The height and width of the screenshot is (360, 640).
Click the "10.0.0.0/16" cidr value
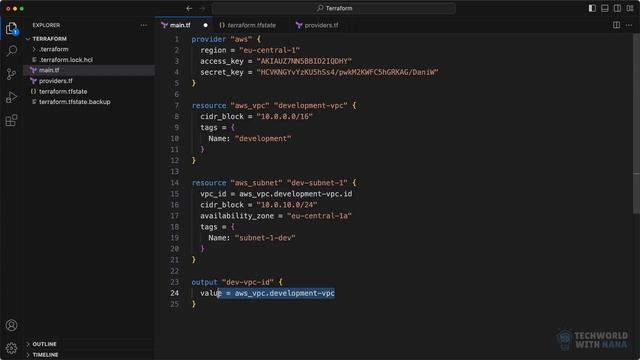284,116
